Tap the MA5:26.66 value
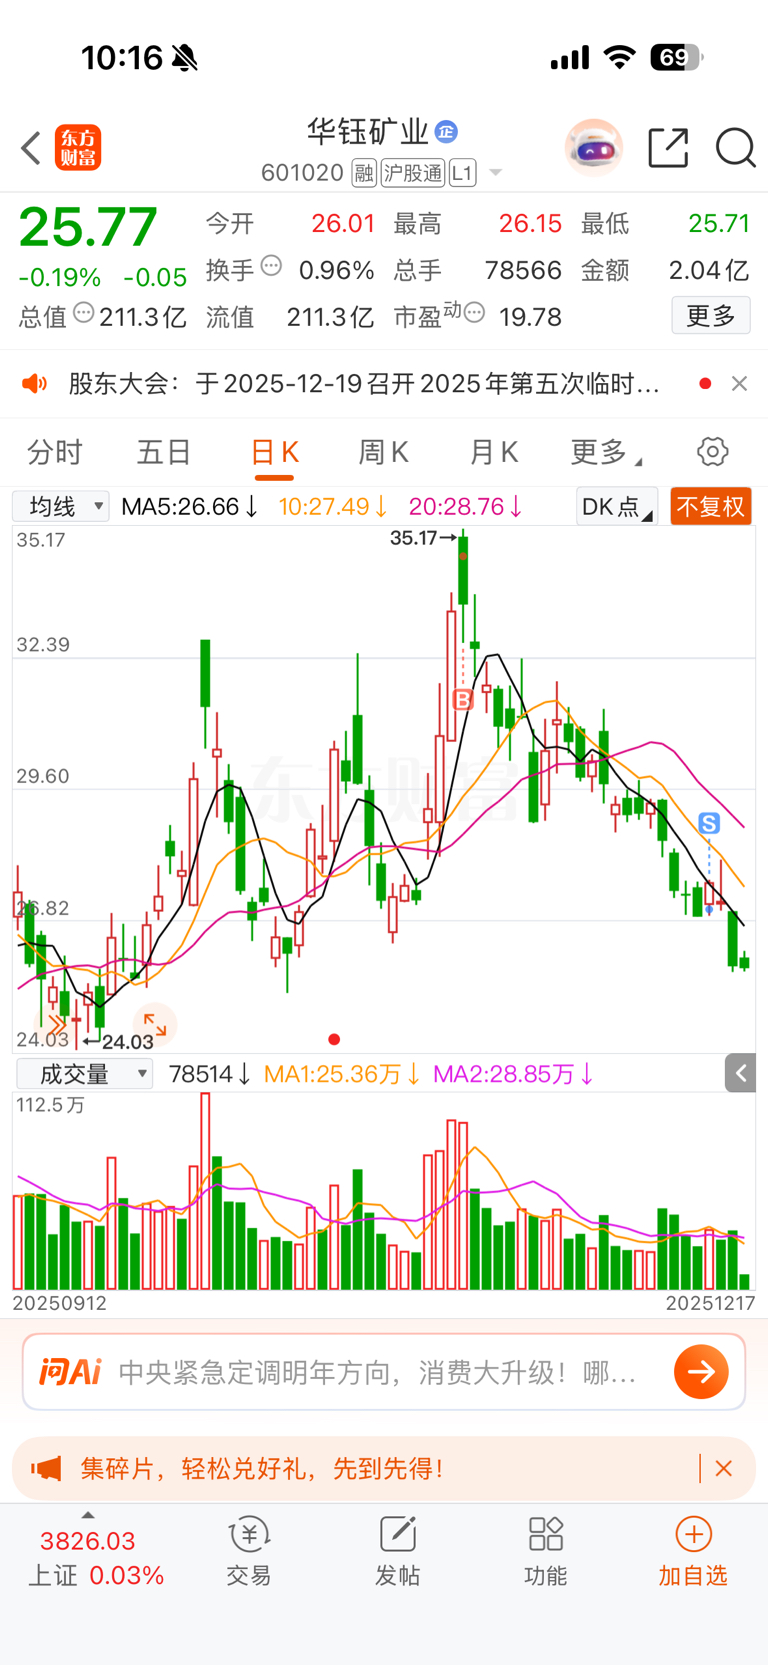 190,507
